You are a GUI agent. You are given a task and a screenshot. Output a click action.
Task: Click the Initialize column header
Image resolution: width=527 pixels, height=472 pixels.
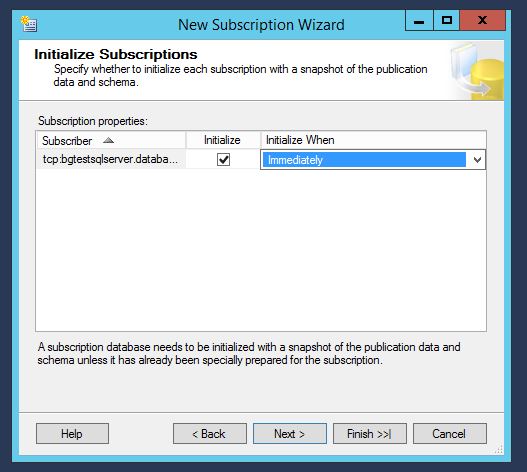pos(223,140)
